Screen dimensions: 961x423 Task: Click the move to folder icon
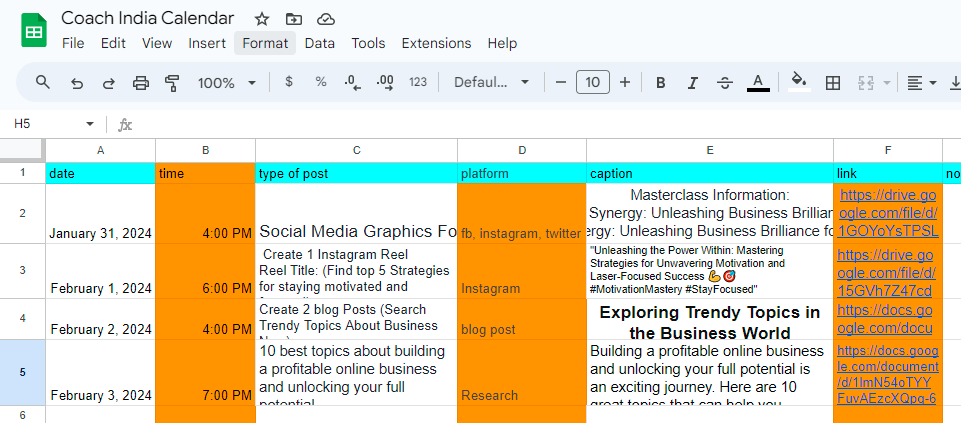click(x=294, y=19)
